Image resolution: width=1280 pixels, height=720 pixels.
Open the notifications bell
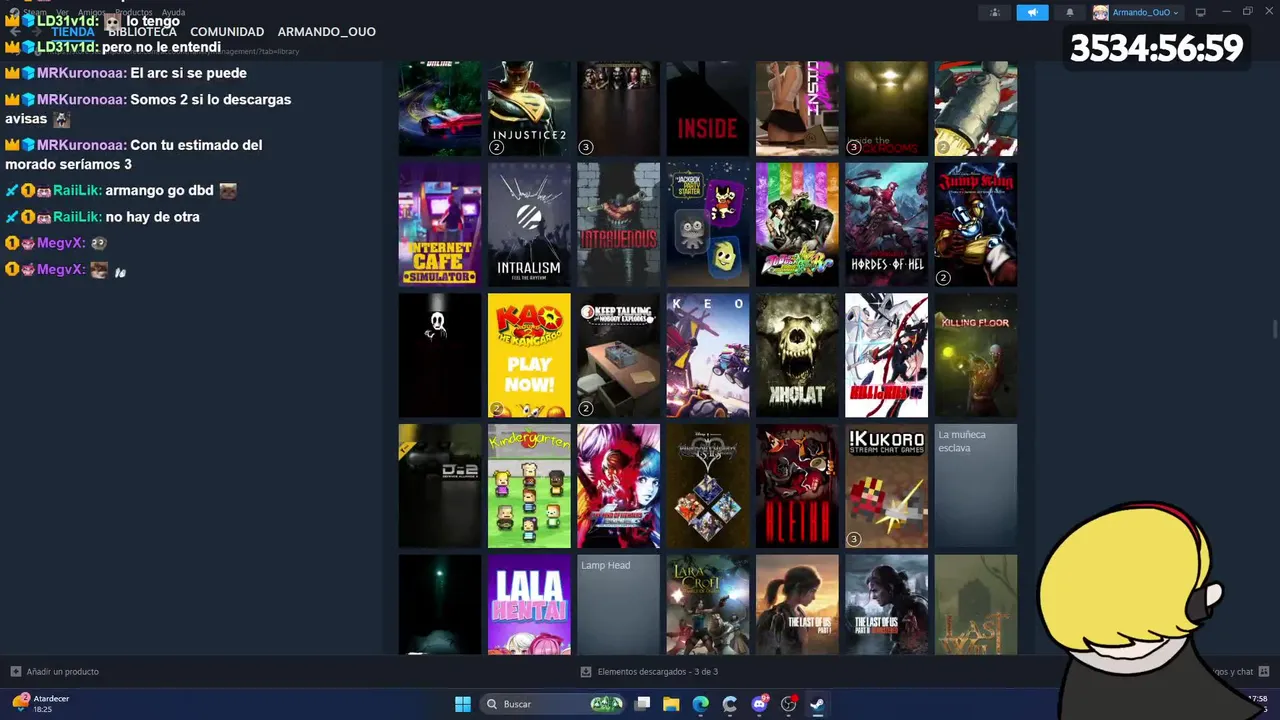click(x=1070, y=12)
